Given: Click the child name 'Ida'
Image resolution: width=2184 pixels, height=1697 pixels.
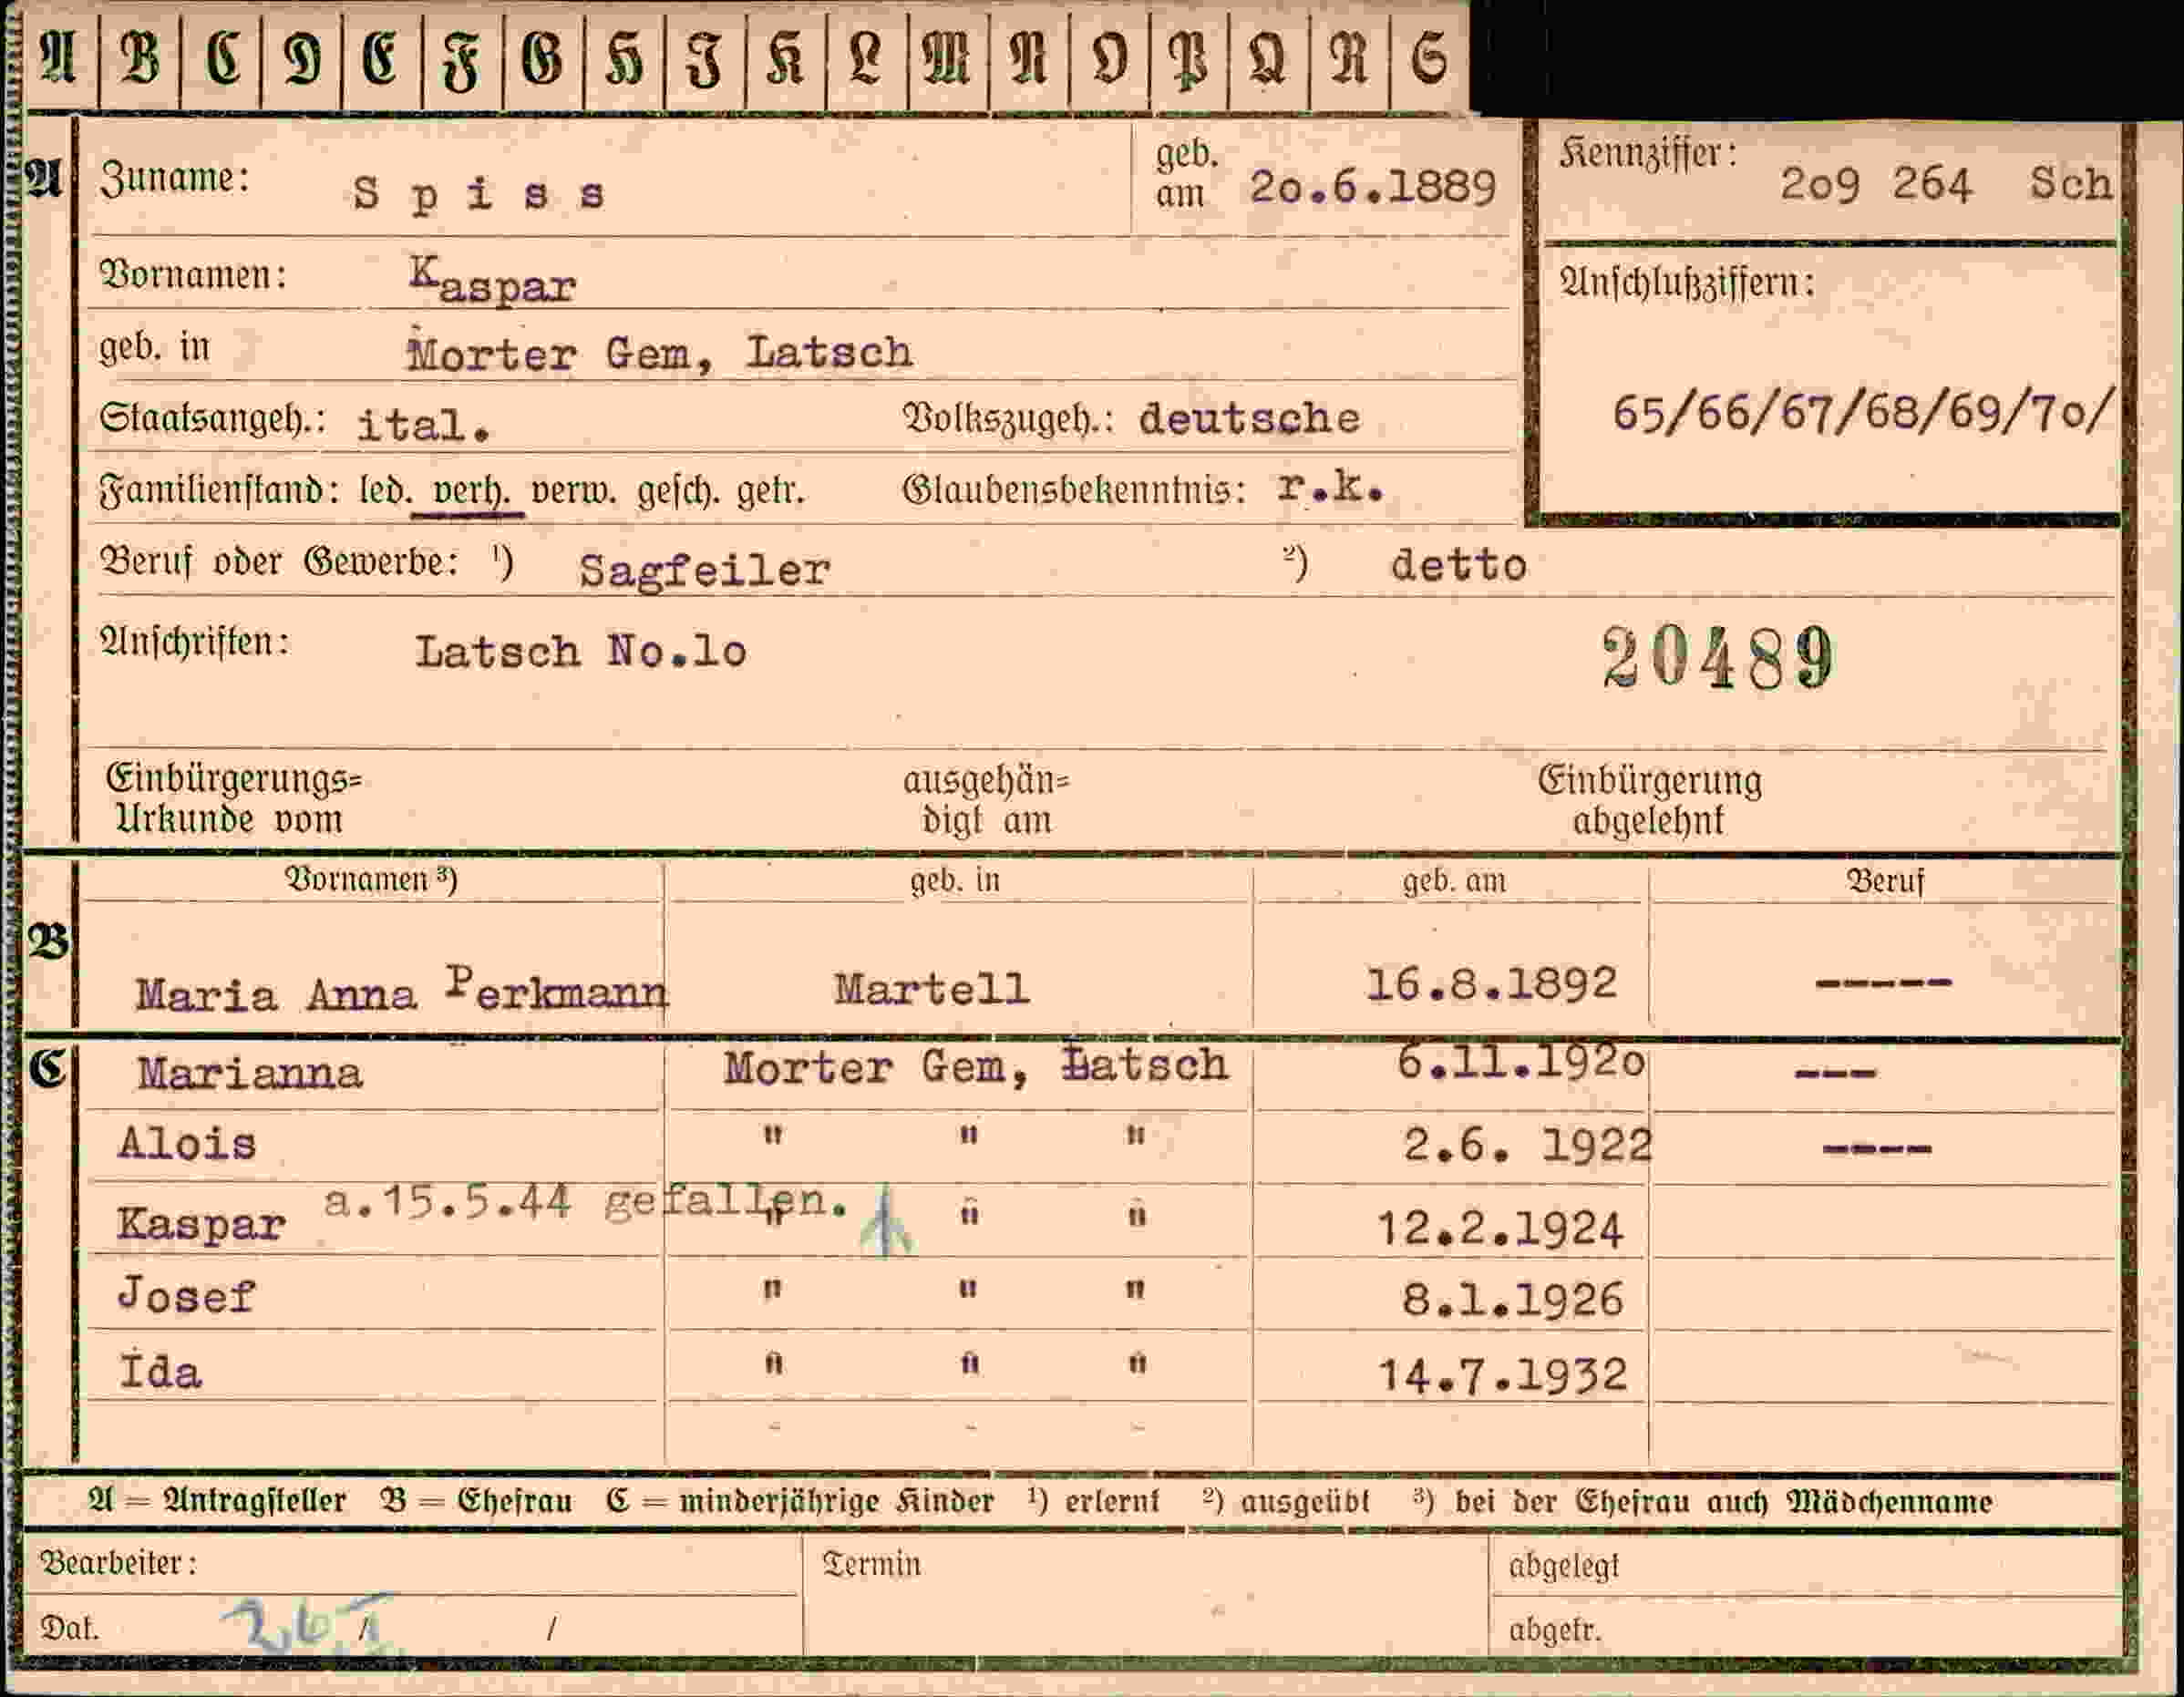Looking at the screenshot, I should tap(160, 1369).
